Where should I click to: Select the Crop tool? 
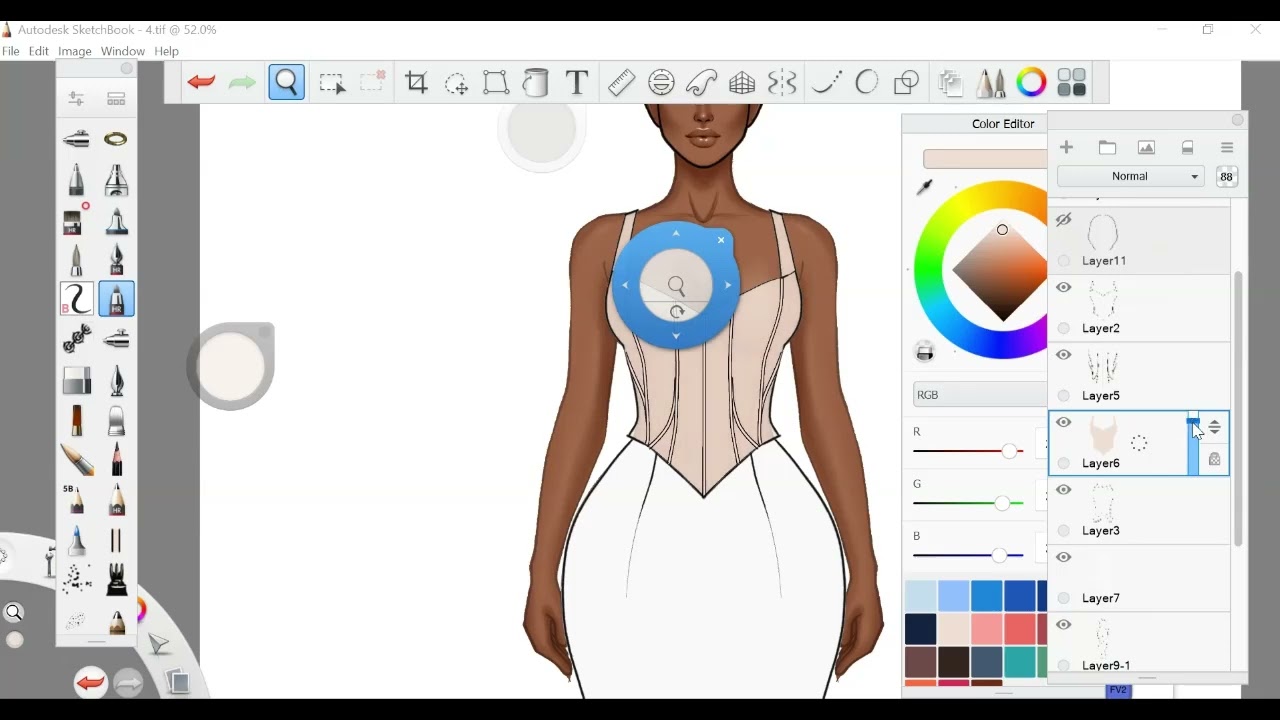pyautogui.click(x=417, y=83)
